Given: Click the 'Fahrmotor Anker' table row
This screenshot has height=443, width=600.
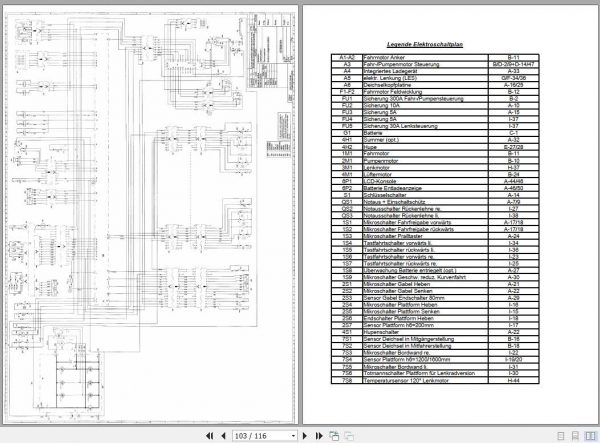Looking at the screenshot, I should [435, 57].
